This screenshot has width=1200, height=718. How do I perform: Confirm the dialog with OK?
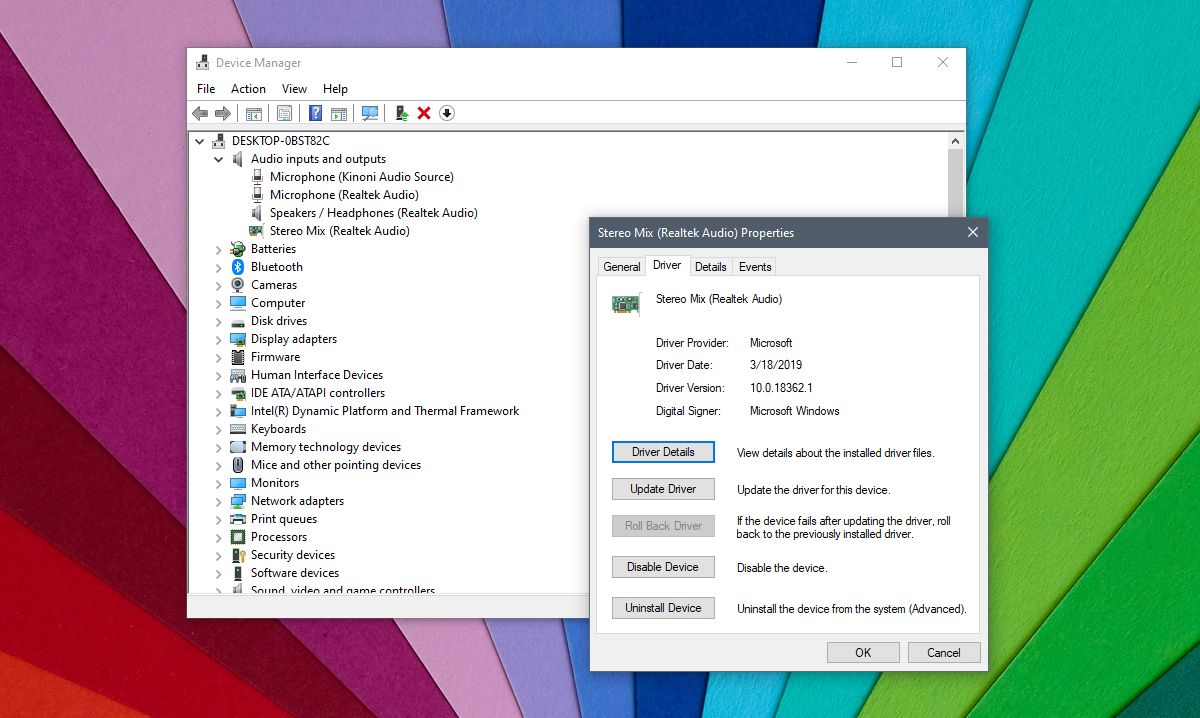[863, 652]
